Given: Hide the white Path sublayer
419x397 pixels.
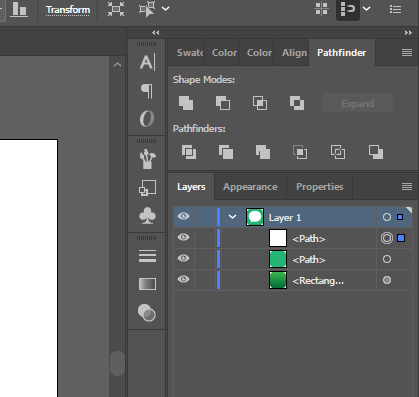Looking at the screenshot, I should coord(183,237).
